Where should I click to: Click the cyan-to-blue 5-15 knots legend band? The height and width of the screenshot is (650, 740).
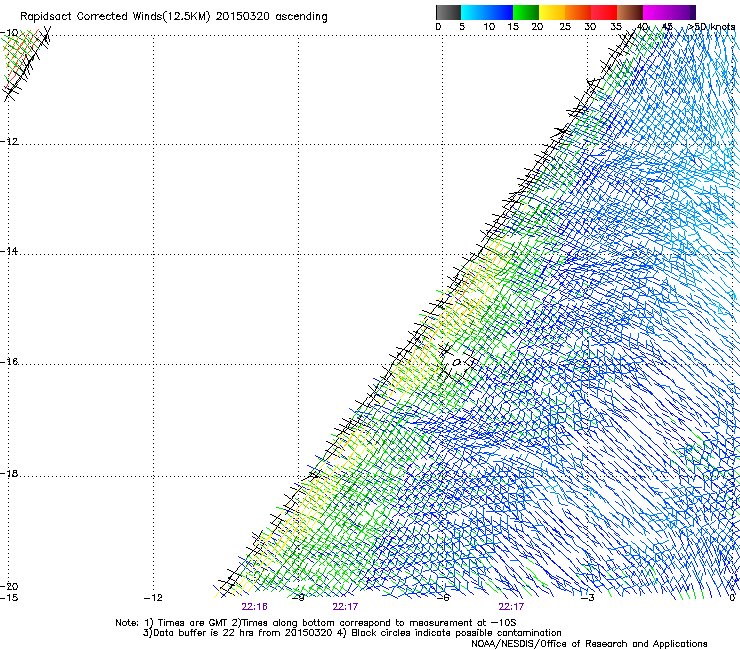tap(487, 12)
